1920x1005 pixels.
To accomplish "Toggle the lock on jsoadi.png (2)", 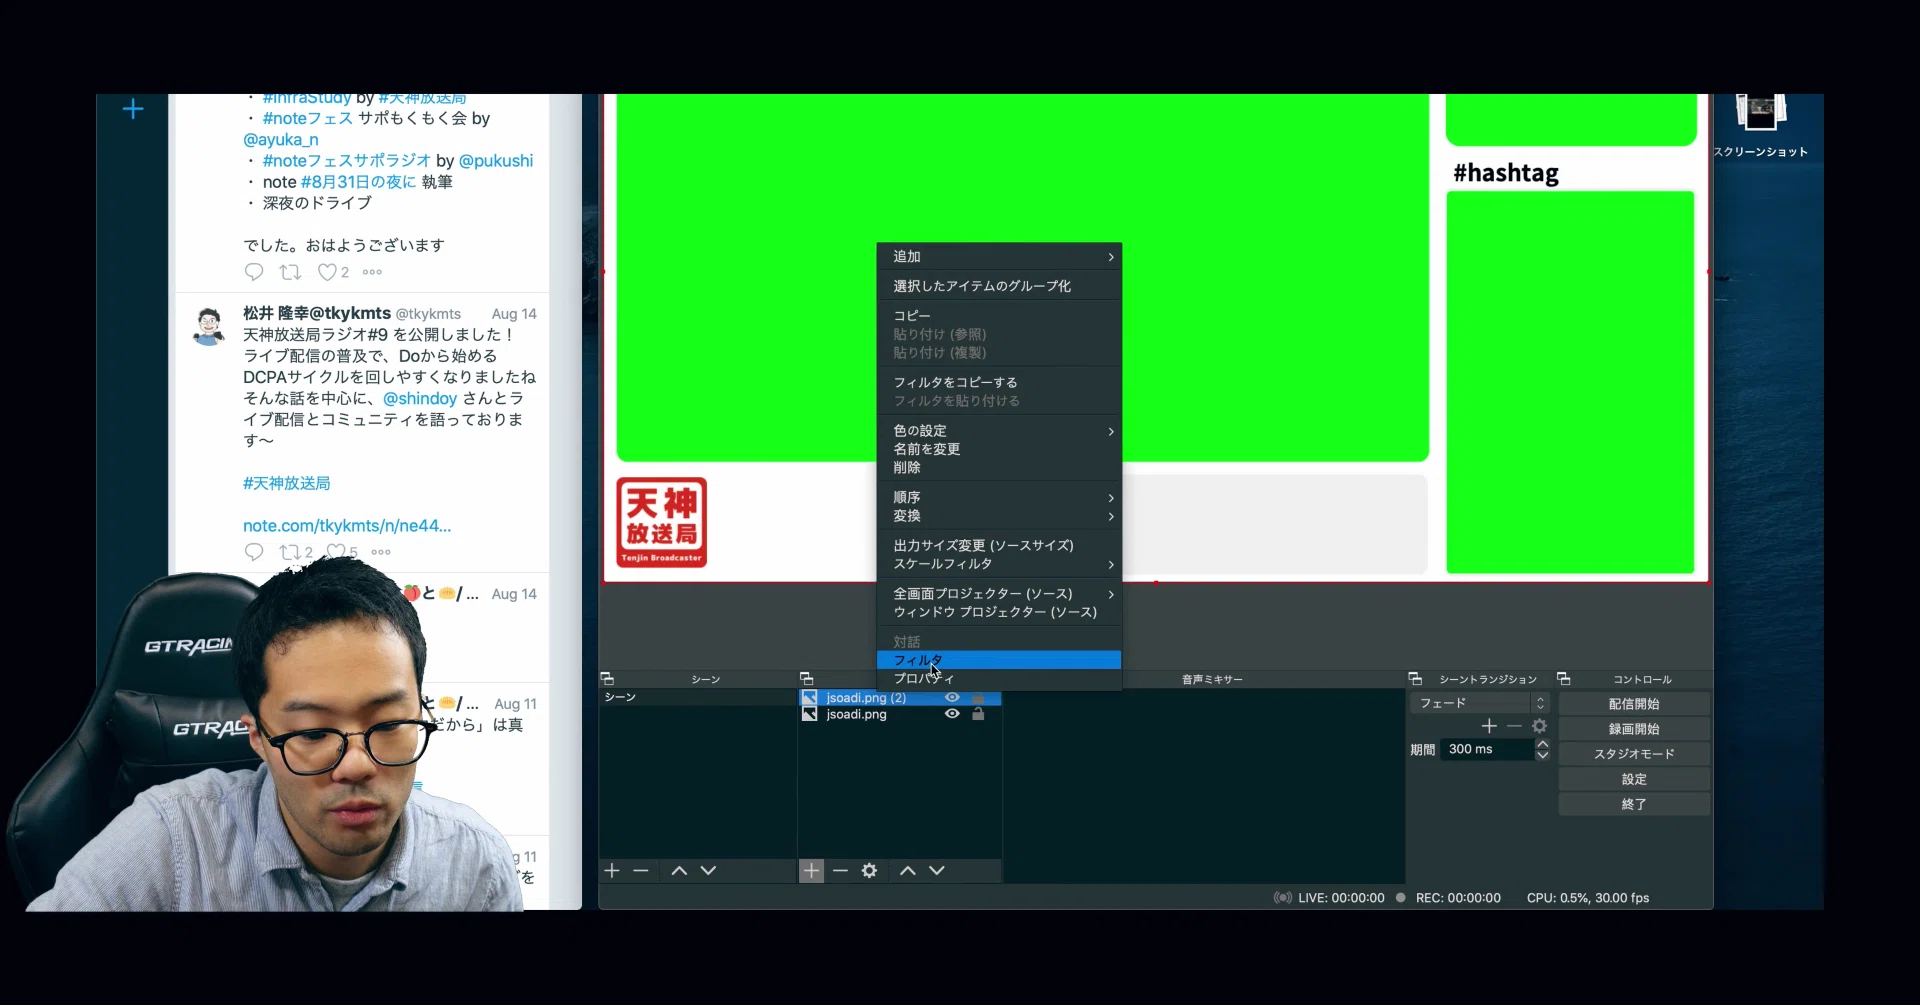I will click(979, 698).
